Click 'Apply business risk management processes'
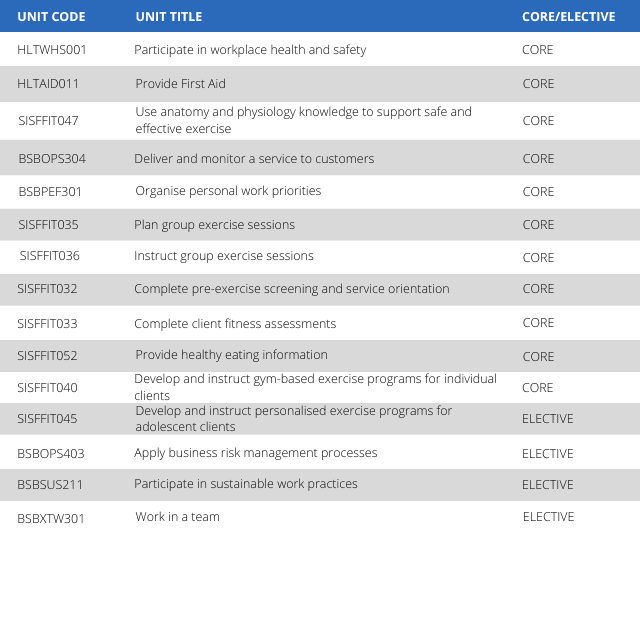640x640 pixels. tap(256, 453)
